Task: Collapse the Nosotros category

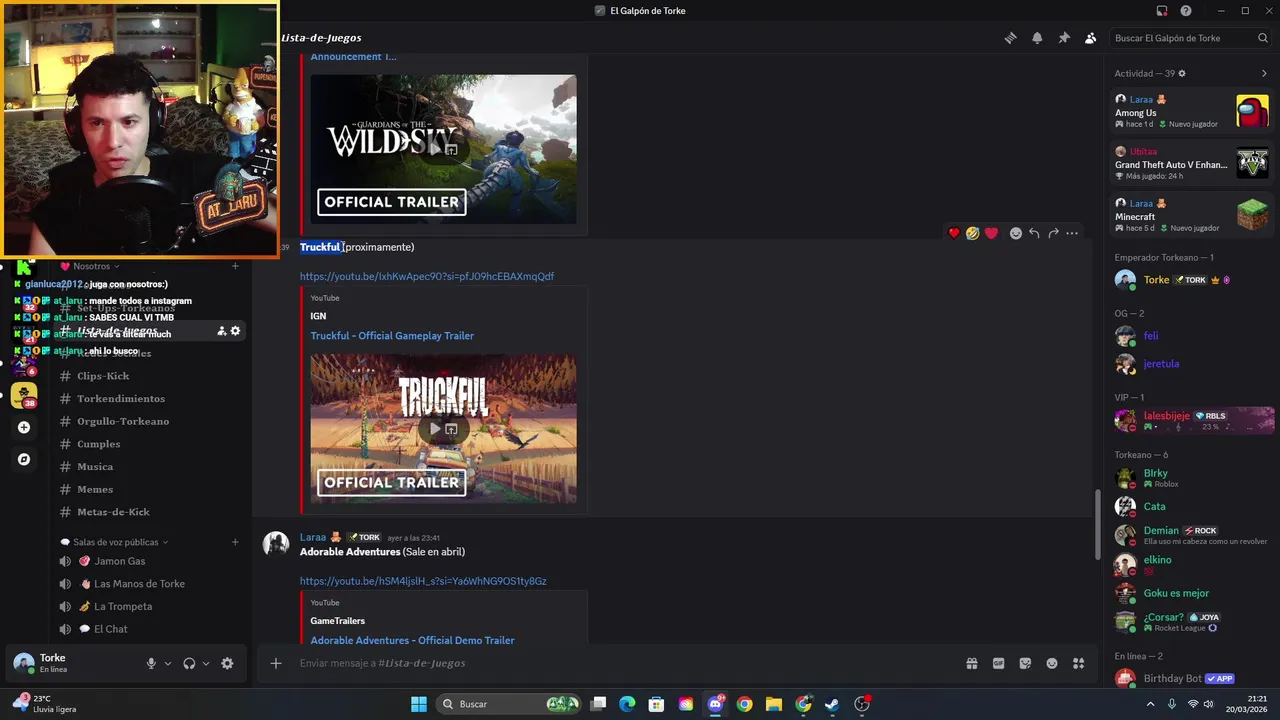Action: click(x=91, y=266)
